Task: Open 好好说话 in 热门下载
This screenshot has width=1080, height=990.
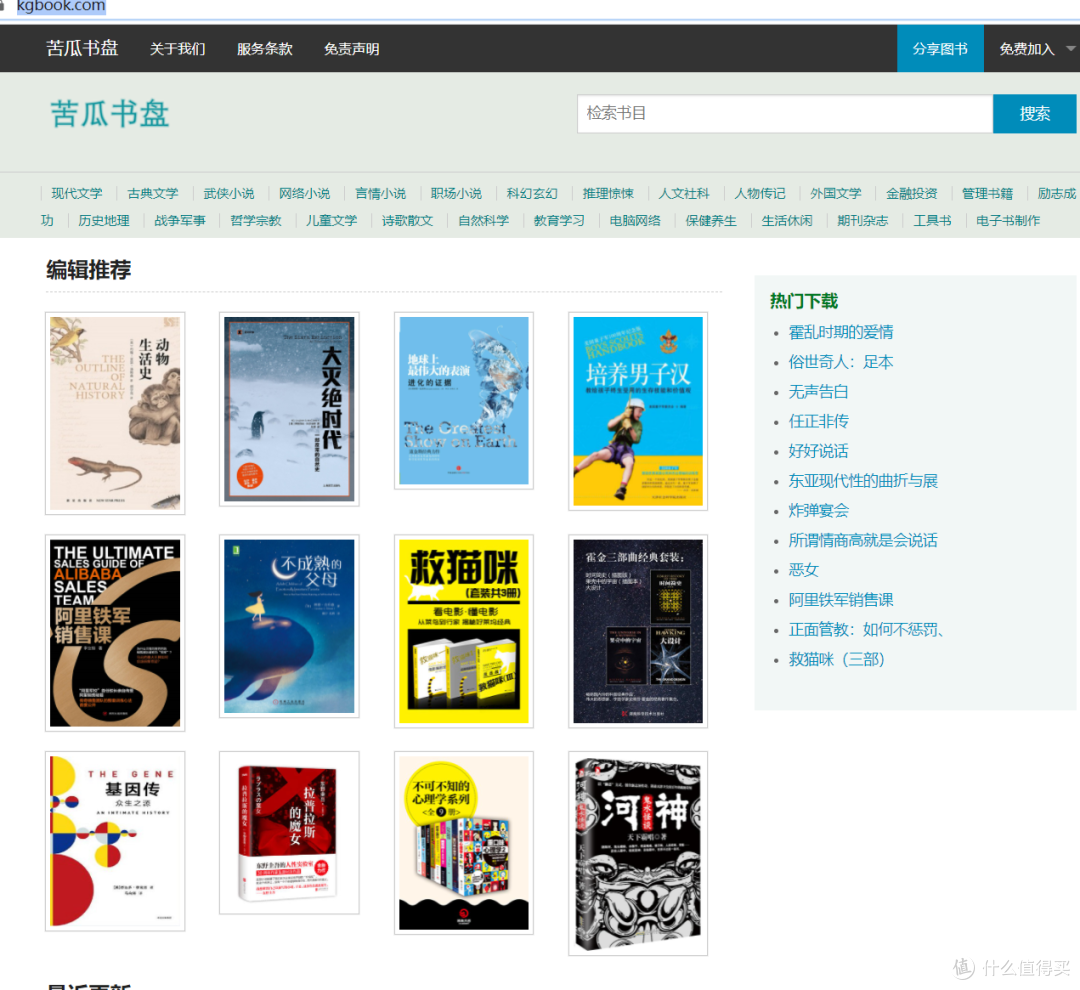Action: [x=818, y=451]
